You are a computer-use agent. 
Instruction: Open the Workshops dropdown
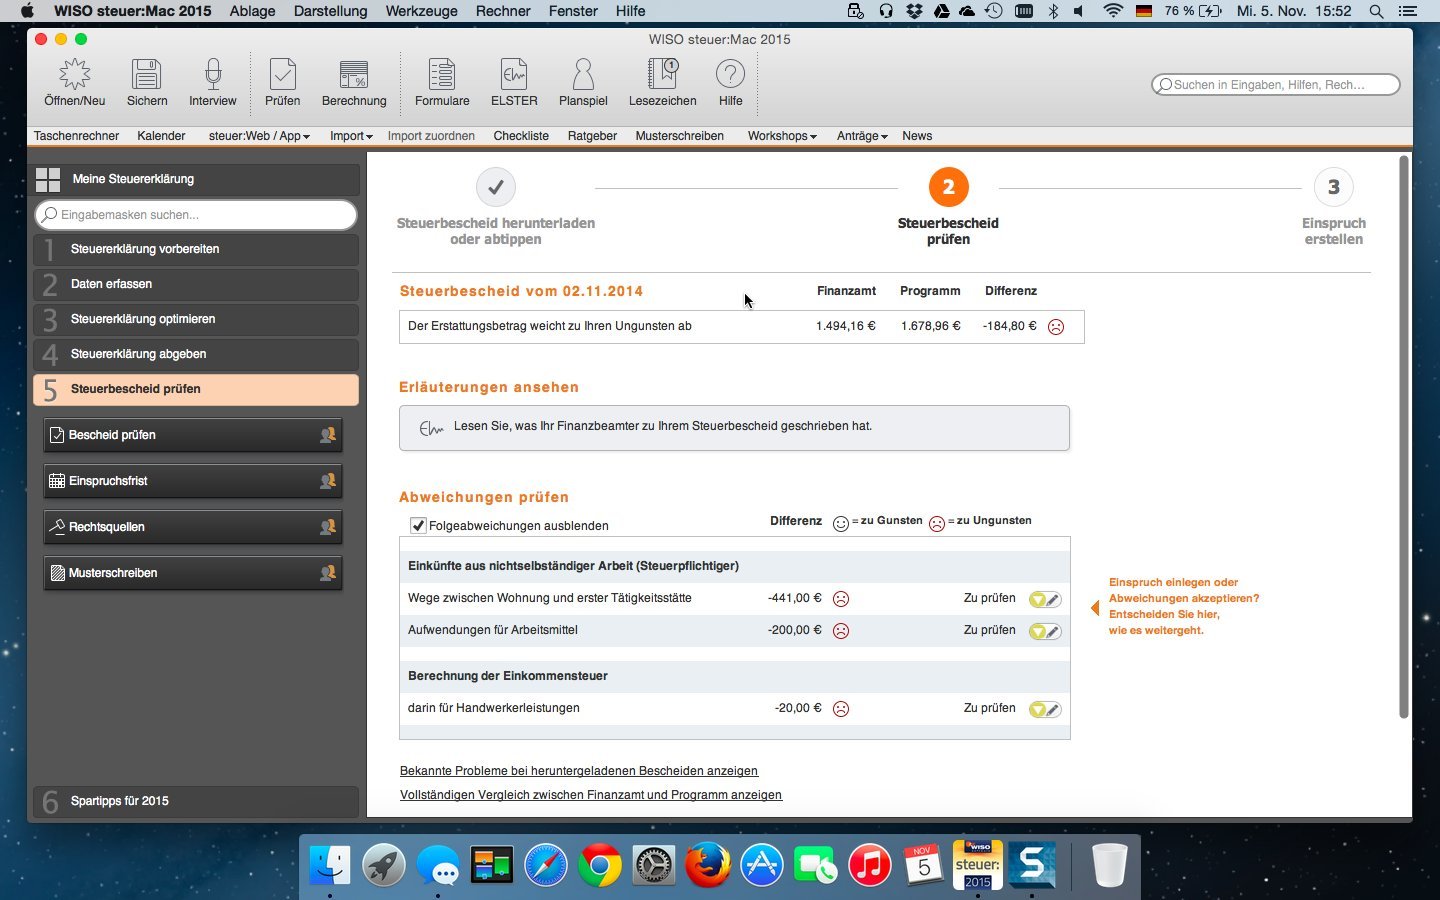[x=781, y=136]
